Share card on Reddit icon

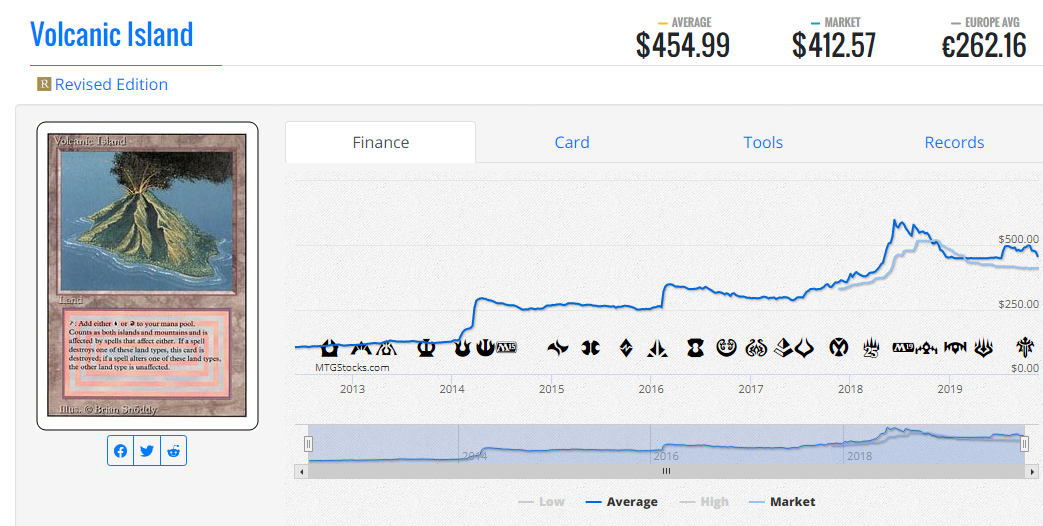(174, 451)
